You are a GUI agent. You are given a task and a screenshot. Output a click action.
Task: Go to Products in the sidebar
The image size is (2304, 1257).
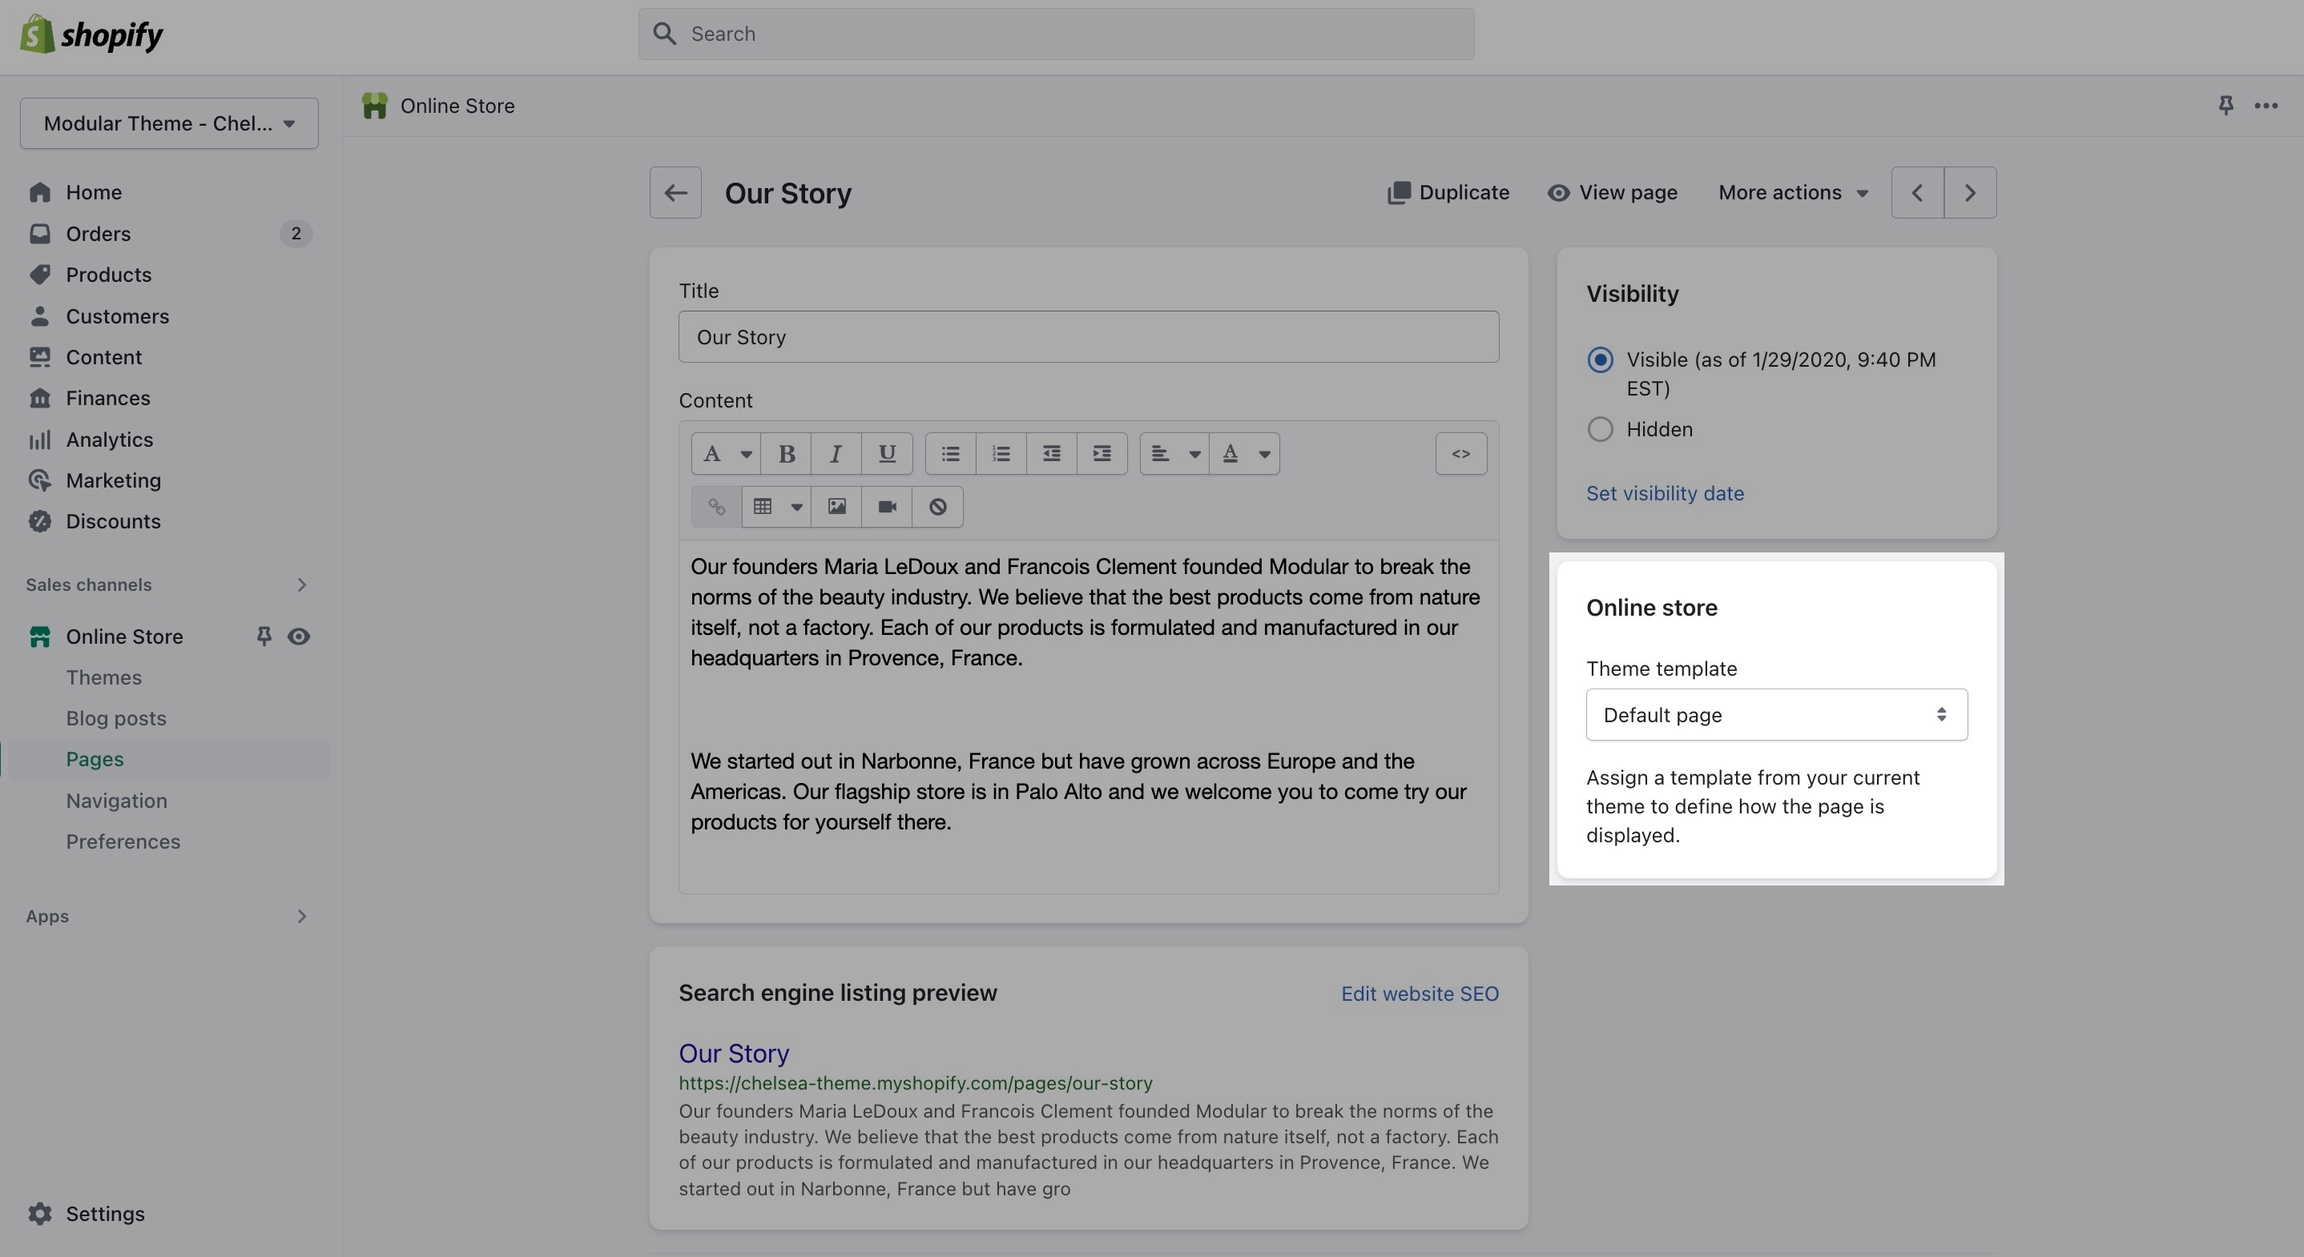[x=108, y=275]
